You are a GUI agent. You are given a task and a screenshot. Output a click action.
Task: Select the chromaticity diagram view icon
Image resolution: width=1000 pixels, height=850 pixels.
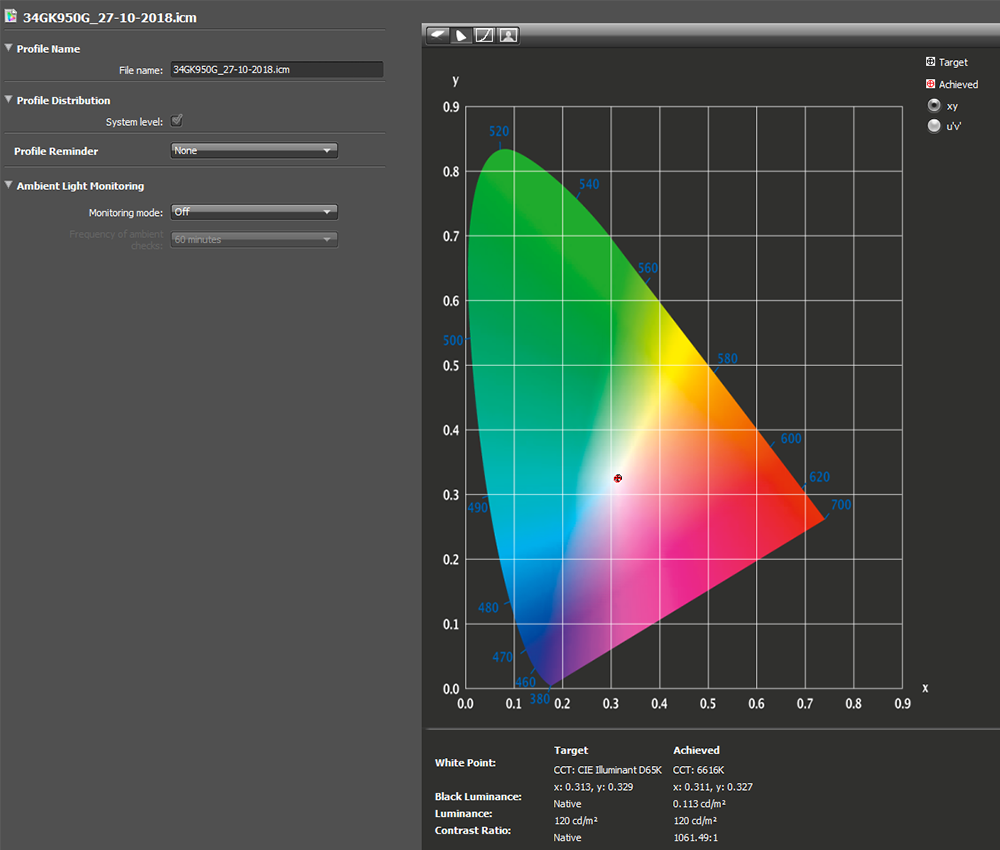461,36
